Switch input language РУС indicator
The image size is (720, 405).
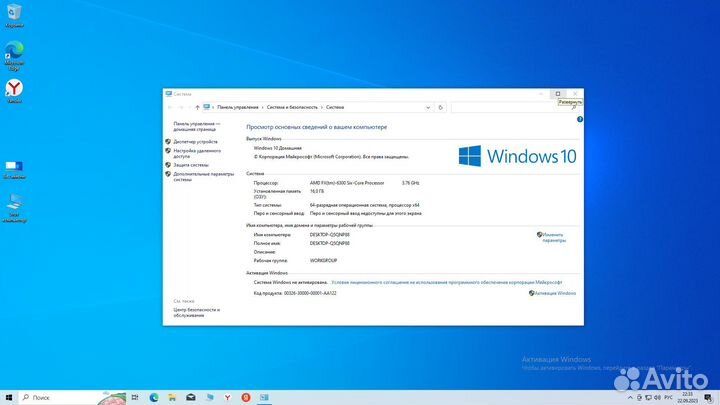(x=669, y=398)
